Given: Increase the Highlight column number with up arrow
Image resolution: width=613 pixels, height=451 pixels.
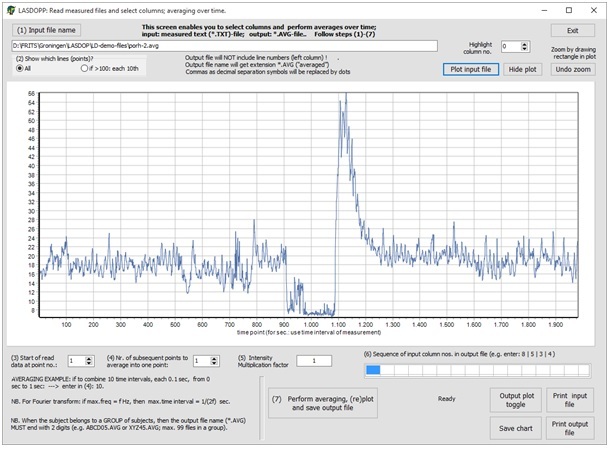Looking at the screenshot, I should (x=525, y=44).
